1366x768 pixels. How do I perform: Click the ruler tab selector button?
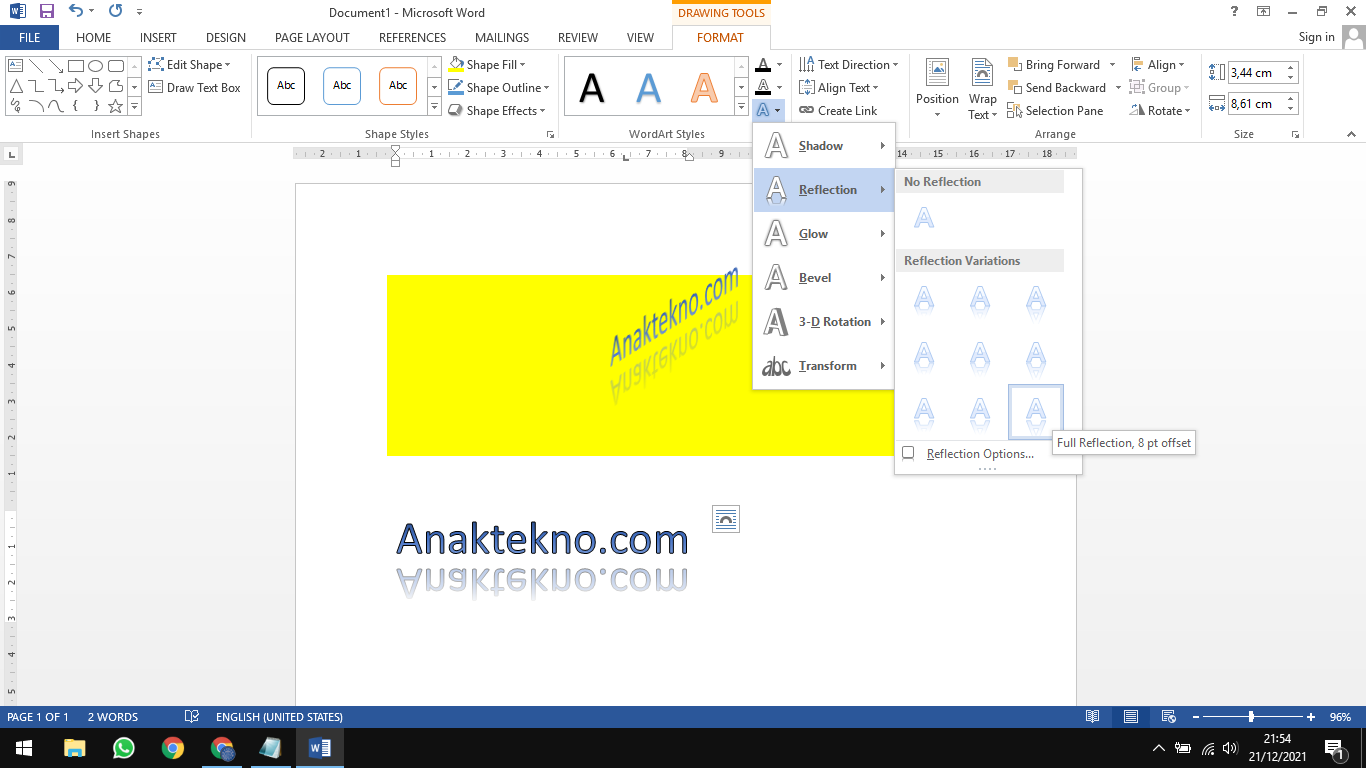(x=11, y=154)
